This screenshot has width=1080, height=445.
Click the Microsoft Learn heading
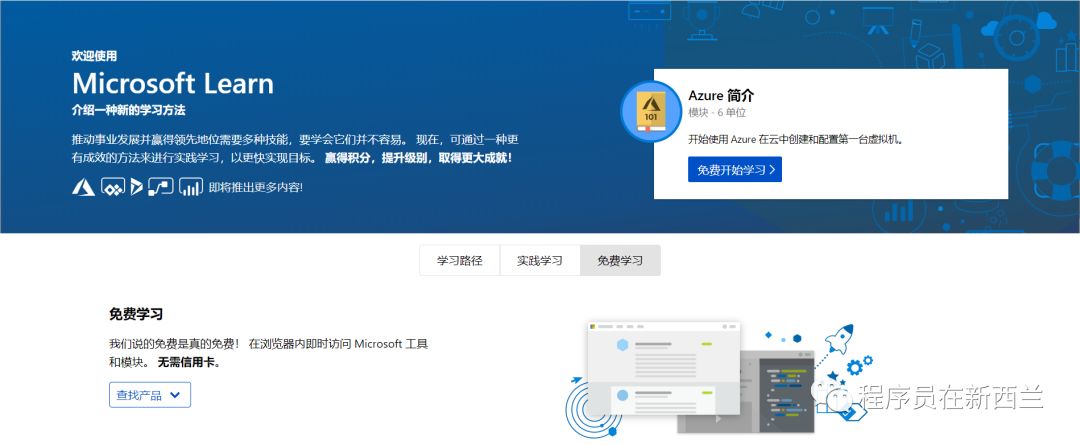click(173, 84)
